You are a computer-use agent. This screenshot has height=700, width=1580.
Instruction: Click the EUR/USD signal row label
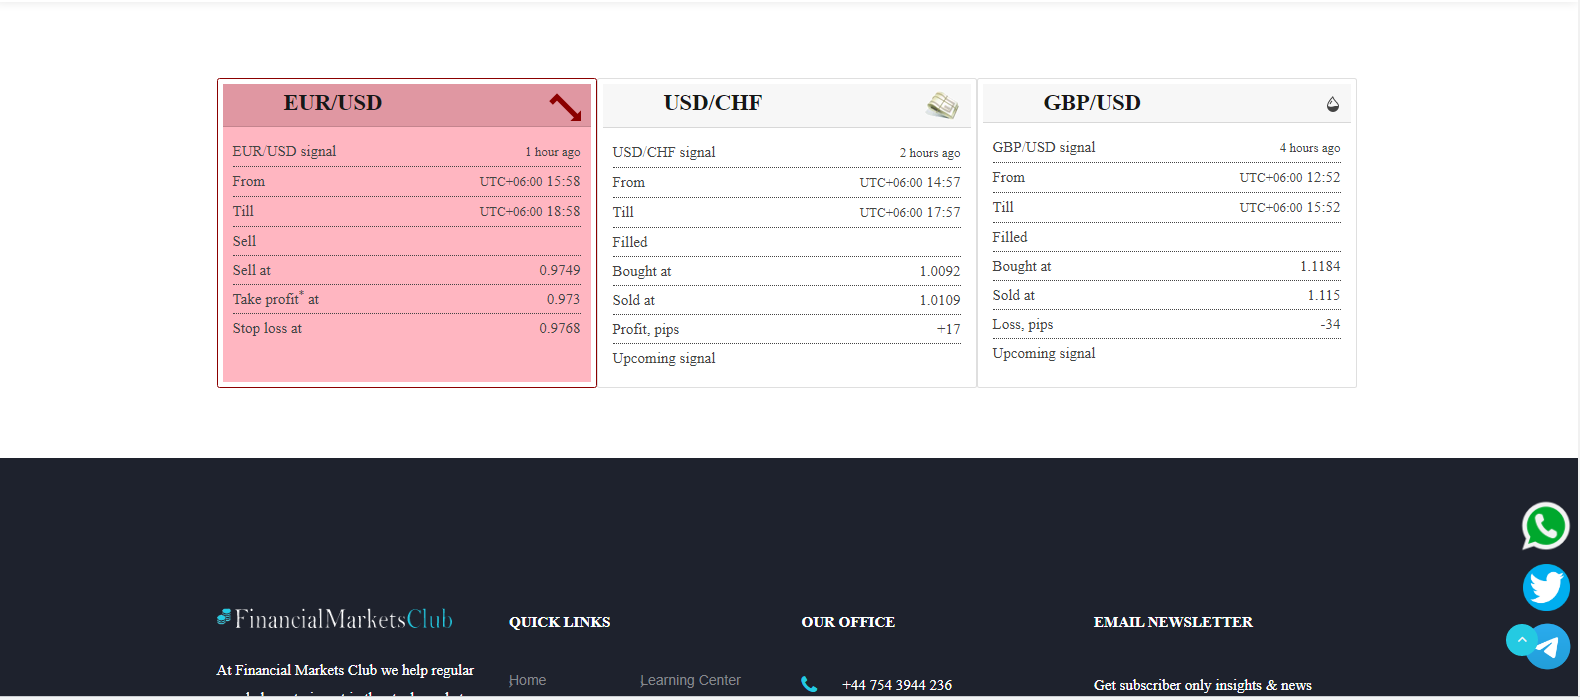pos(285,151)
